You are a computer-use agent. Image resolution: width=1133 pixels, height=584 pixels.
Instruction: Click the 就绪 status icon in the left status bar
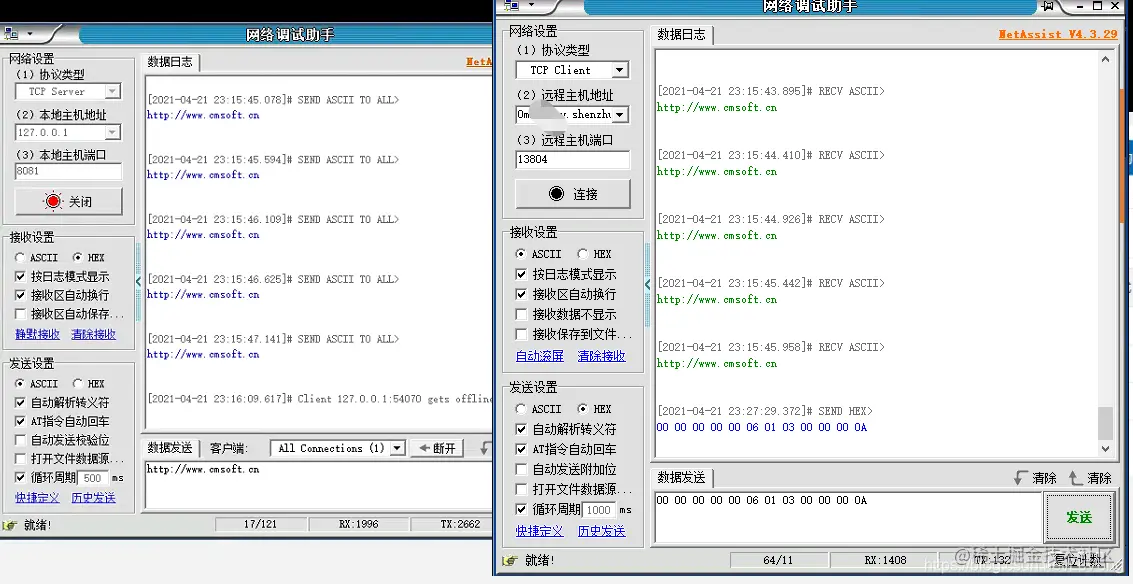pos(10,522)
